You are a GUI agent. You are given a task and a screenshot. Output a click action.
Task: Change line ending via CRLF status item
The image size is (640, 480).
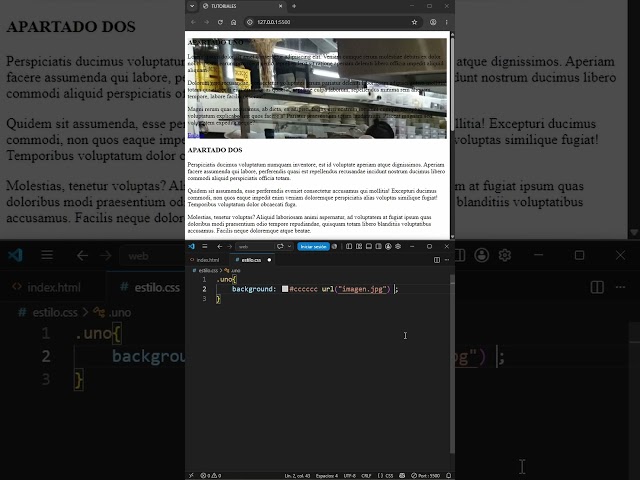tap(366, 476)
